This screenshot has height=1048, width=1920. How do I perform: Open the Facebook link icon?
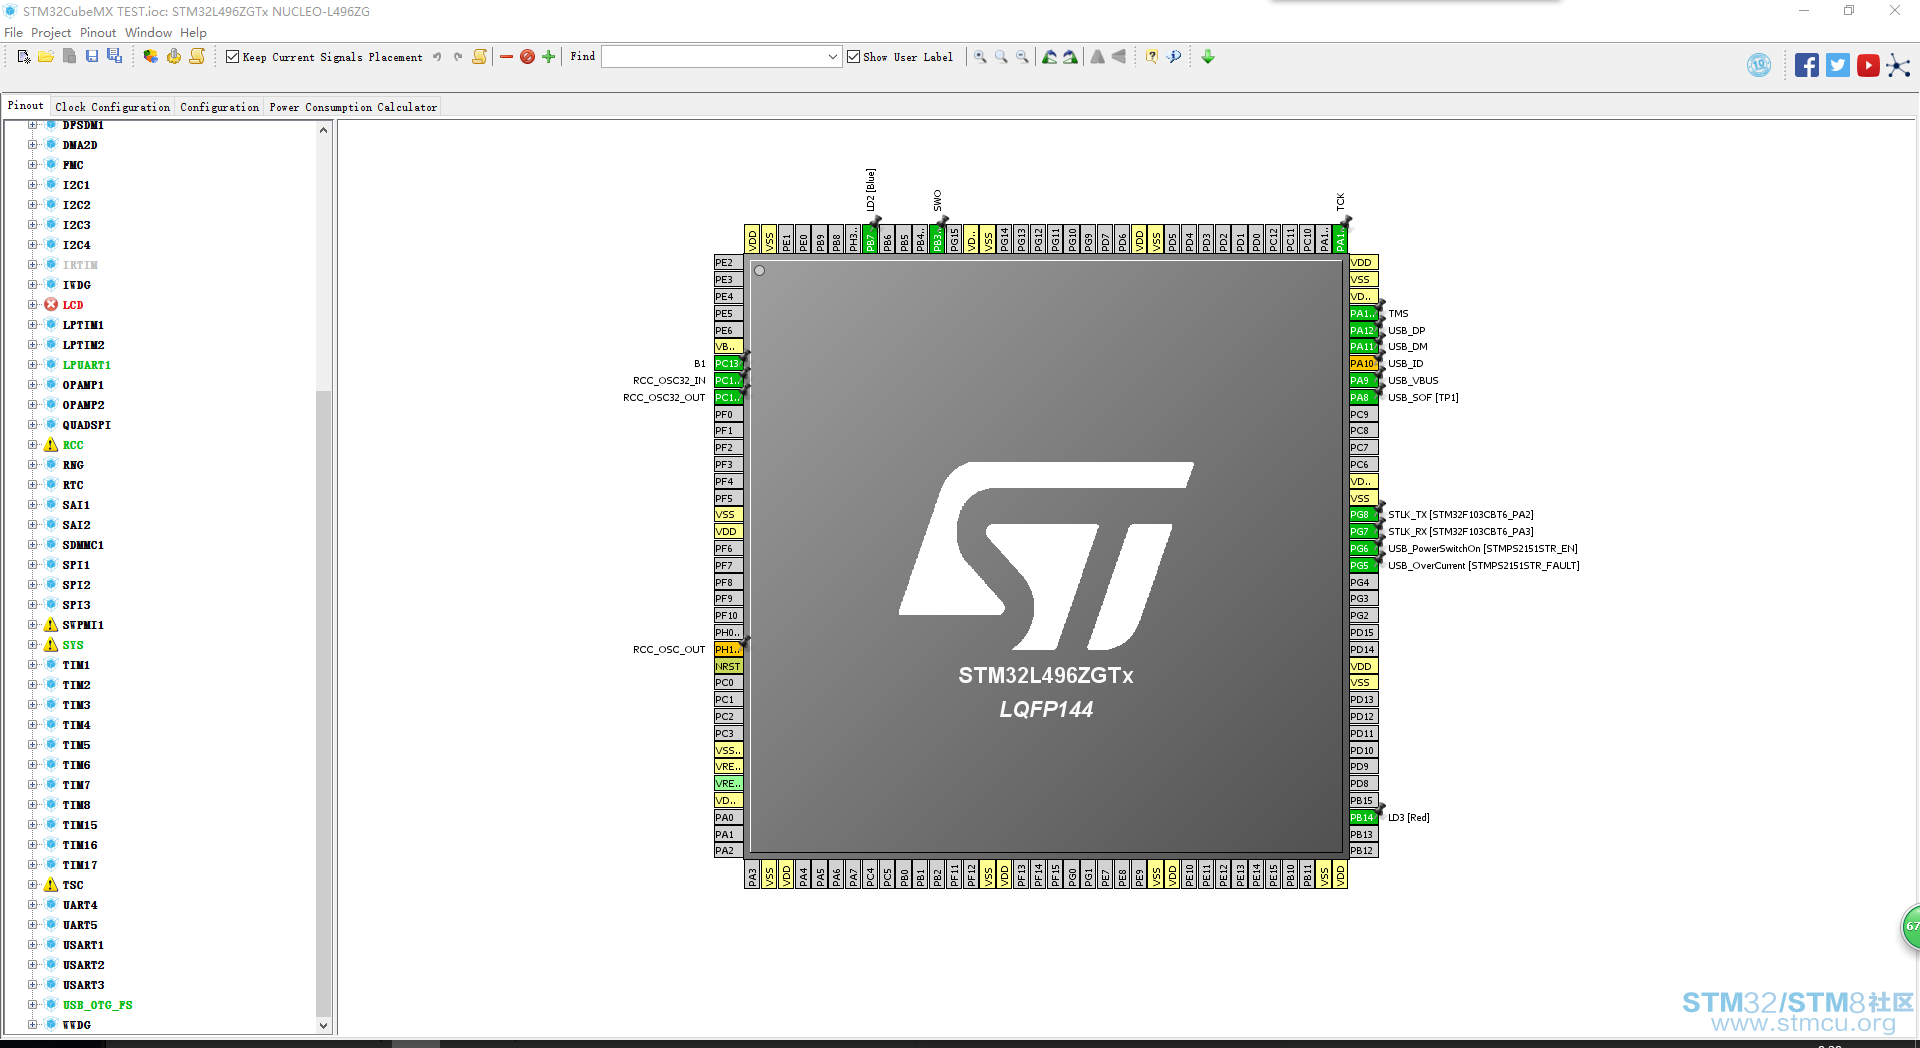tap(1806, 66)
